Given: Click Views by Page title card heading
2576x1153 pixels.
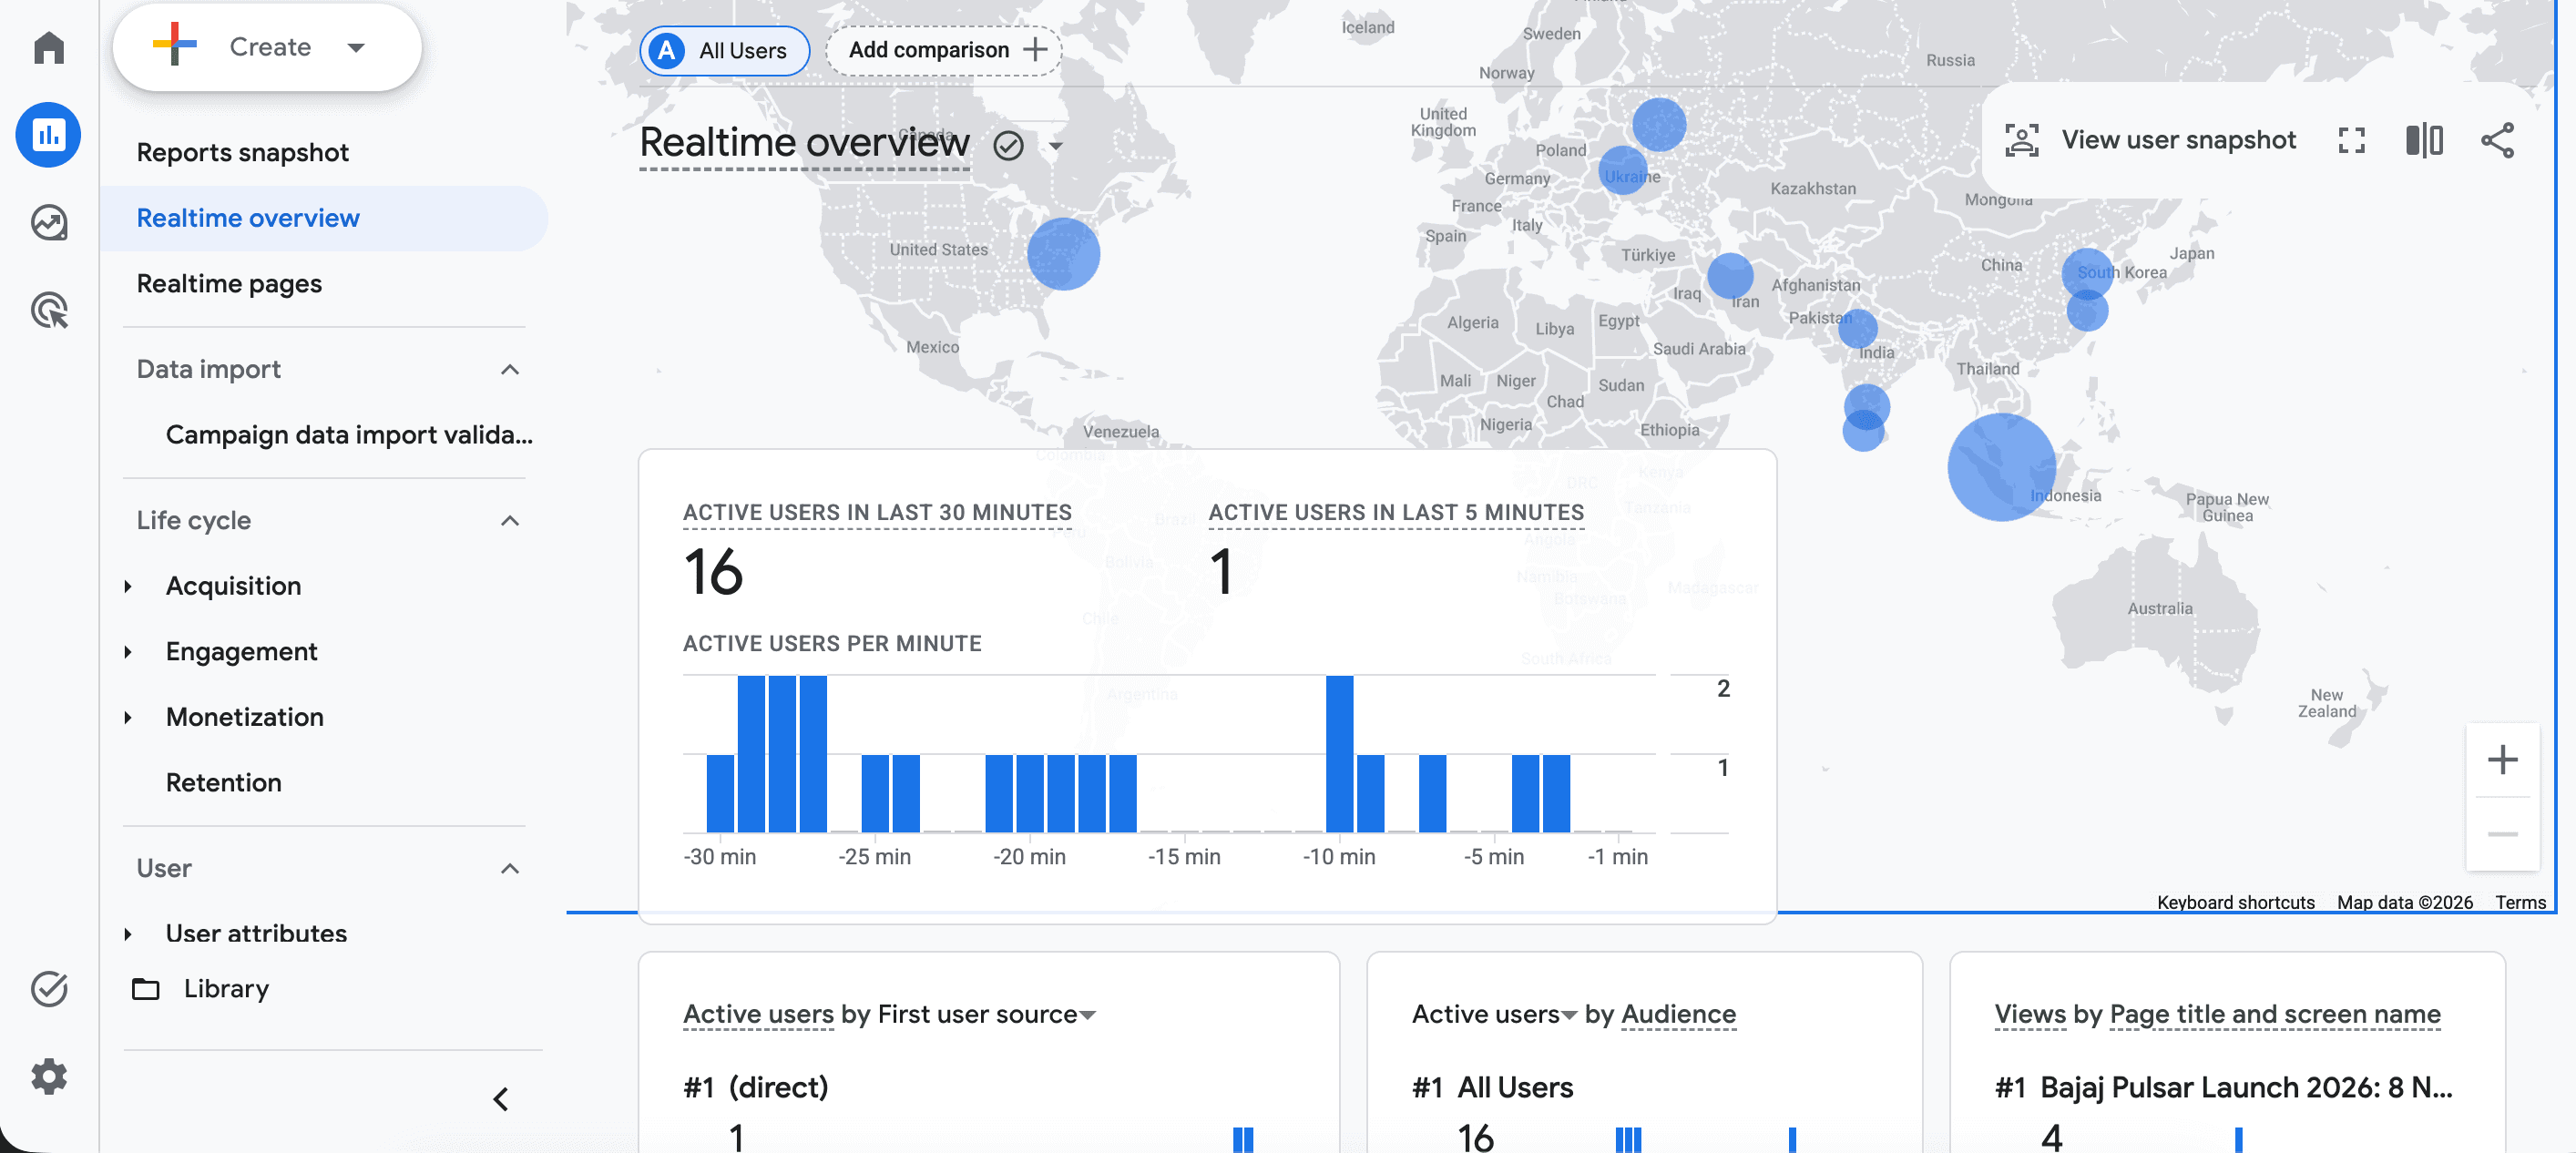Looking at the screenshot, I should tap(2217, 1015).
